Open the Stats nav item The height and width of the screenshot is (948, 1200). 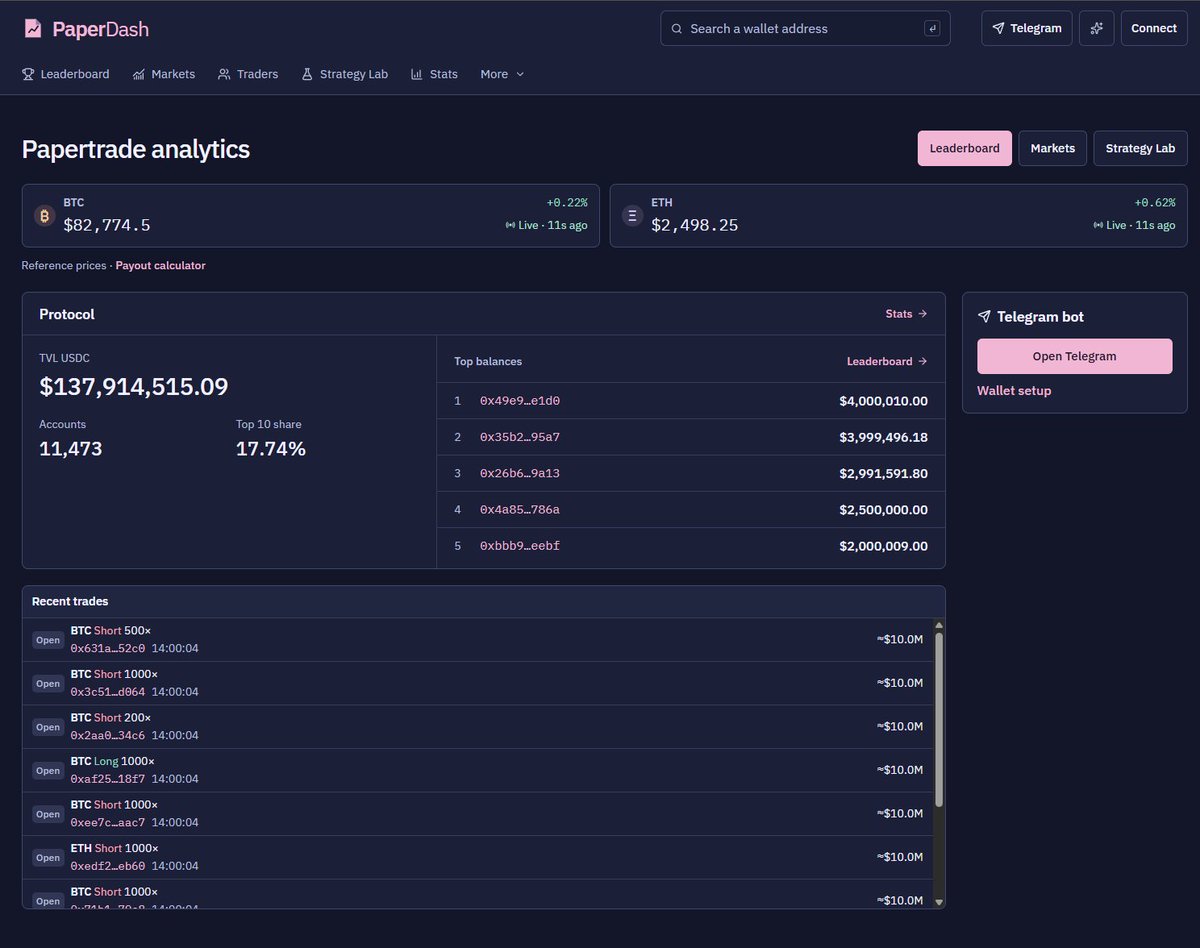[x=434, y=74]
